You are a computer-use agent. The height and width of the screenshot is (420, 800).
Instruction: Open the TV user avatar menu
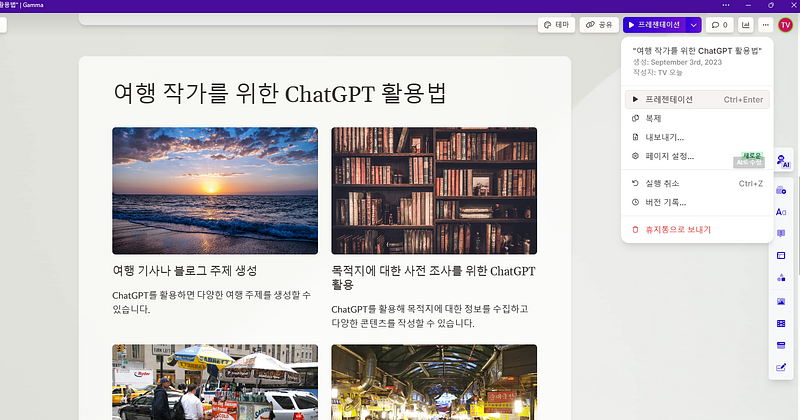(x=785, y=24)
